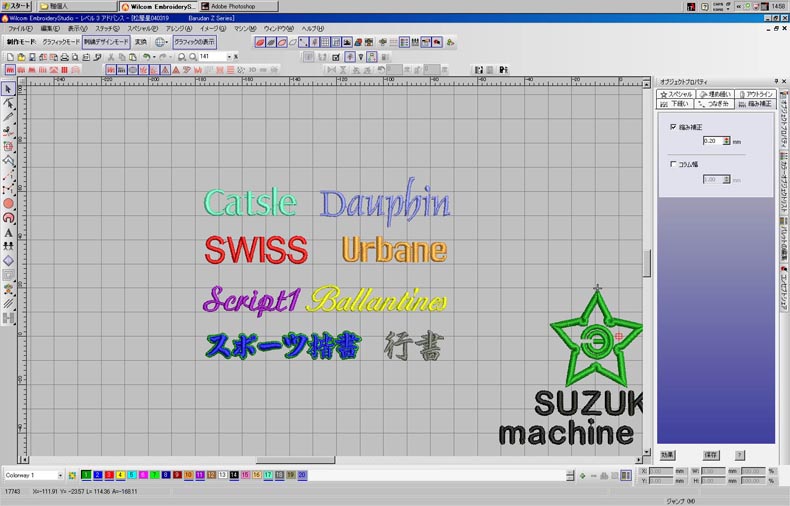Viewport: 790px width, 506px height.
Task: Select black color swatch 14
Action: point(234,475)
